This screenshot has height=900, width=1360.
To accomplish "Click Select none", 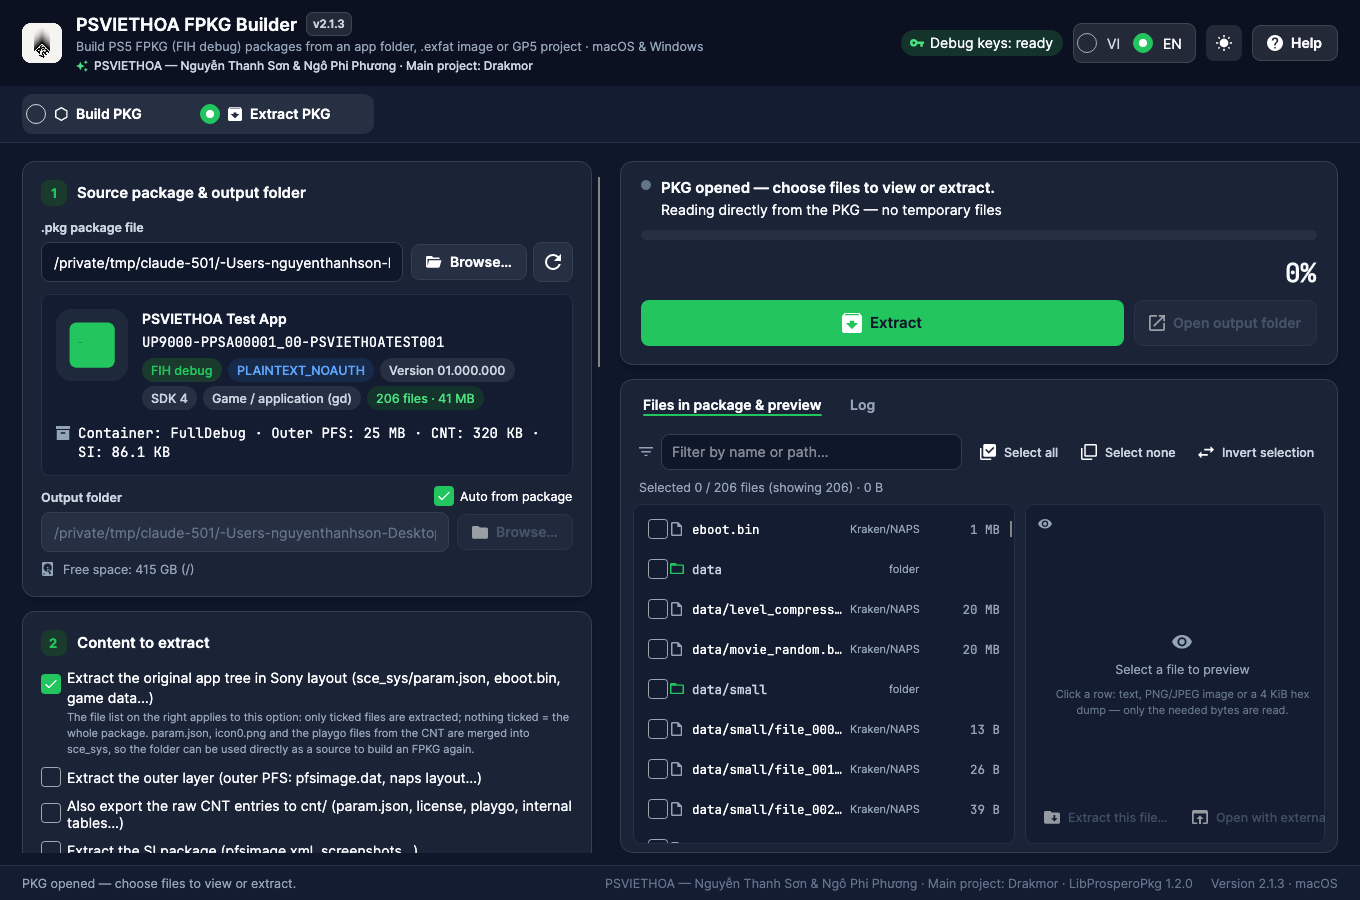I will click(x=1128, y=452).
